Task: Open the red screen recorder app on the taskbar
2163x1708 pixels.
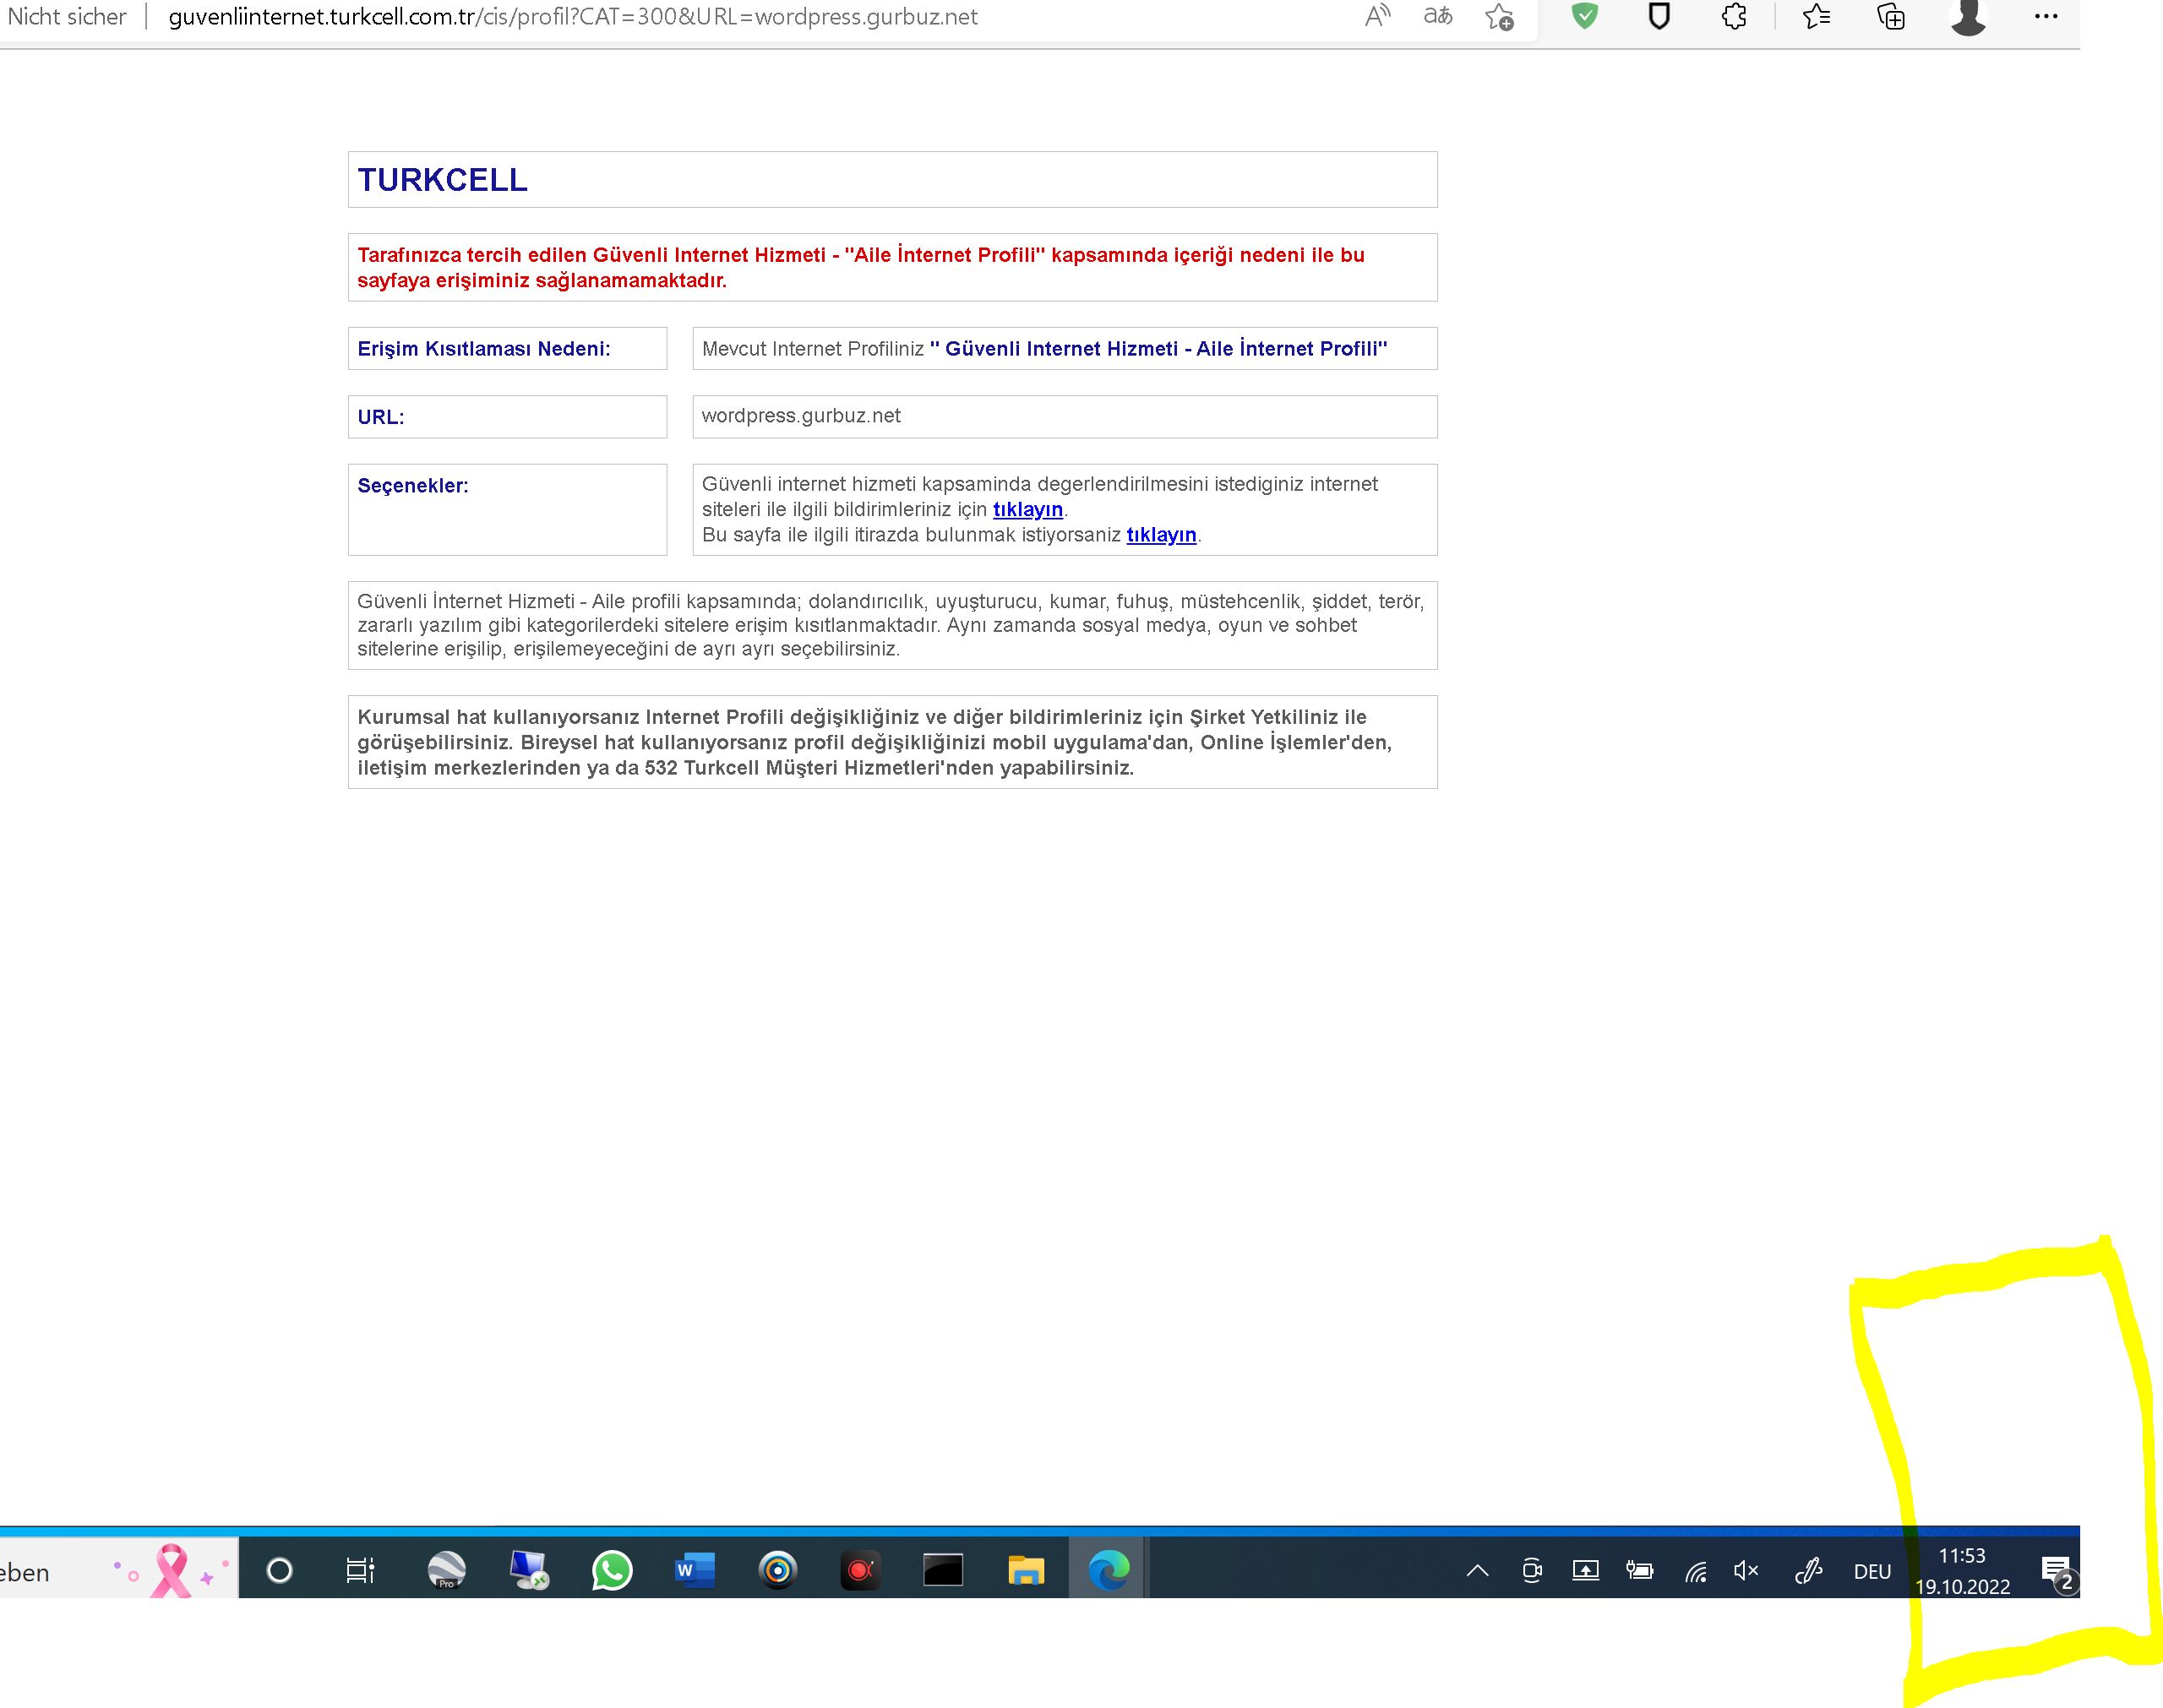Action: point(860,1570)
